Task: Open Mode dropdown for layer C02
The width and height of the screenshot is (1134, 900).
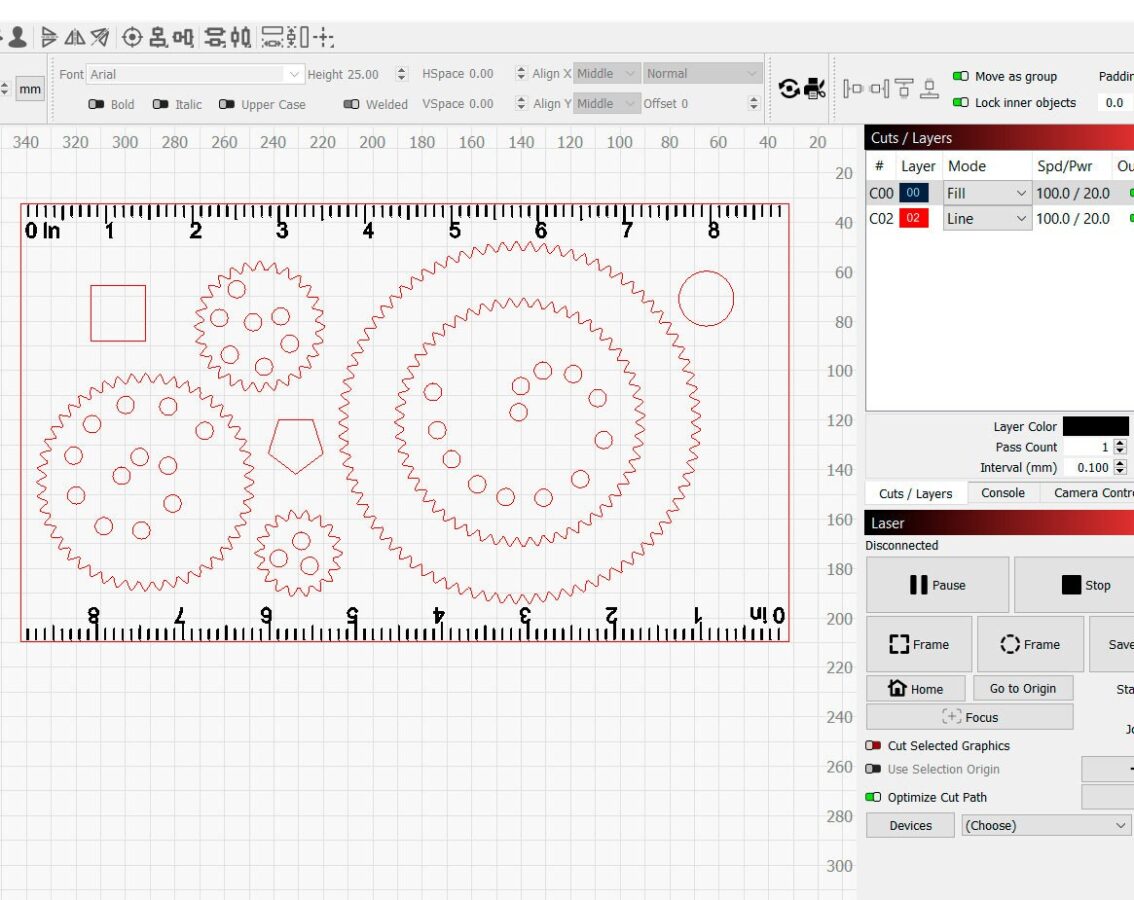Action: tap(986, 219)
